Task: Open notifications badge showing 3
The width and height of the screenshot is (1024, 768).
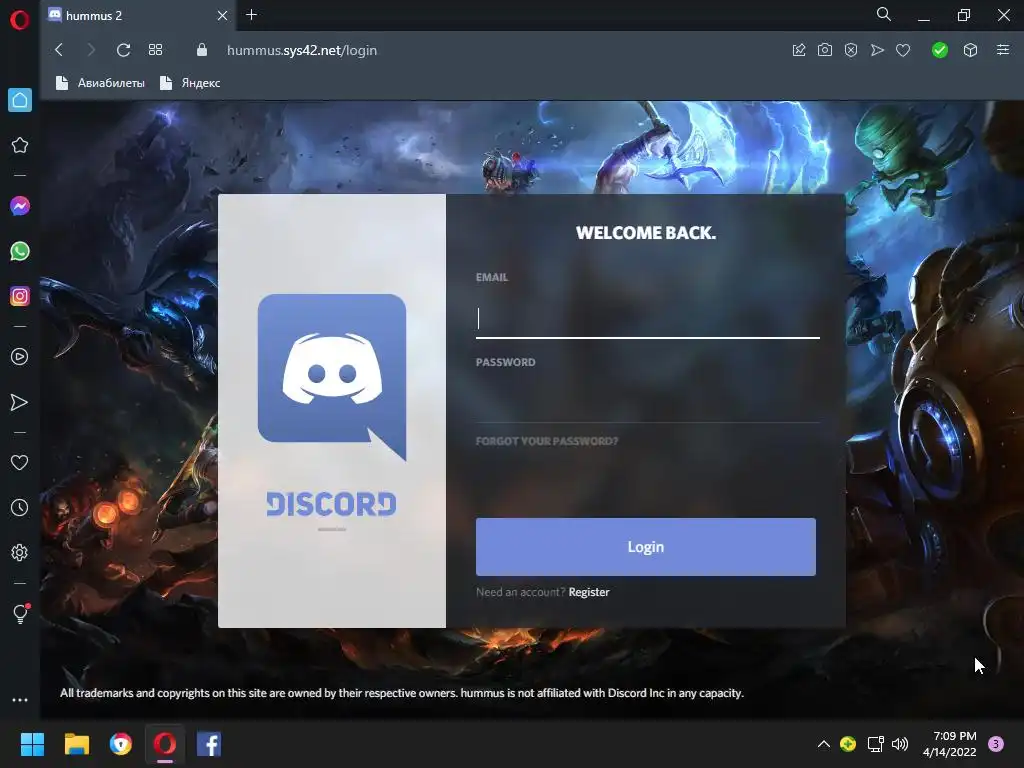Action: click(996, 744)
